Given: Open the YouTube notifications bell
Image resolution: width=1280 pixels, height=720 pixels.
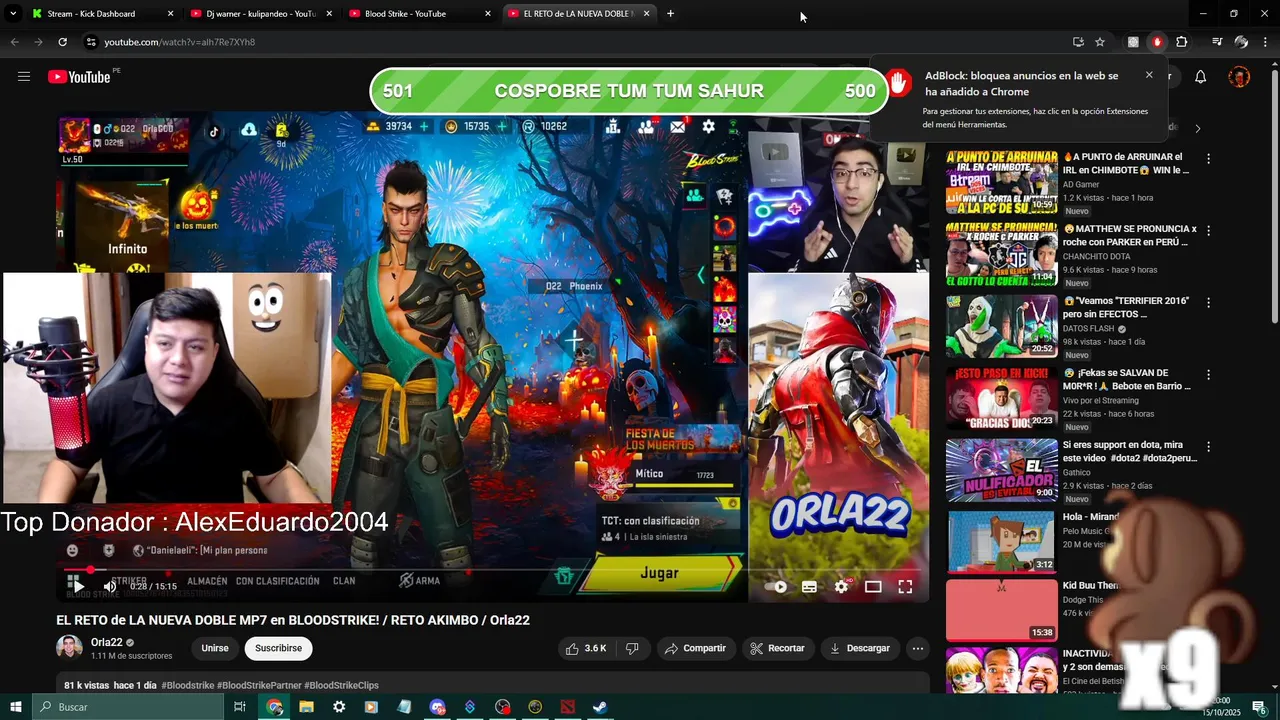Looking at the screenshot, I should (1201, 77).
